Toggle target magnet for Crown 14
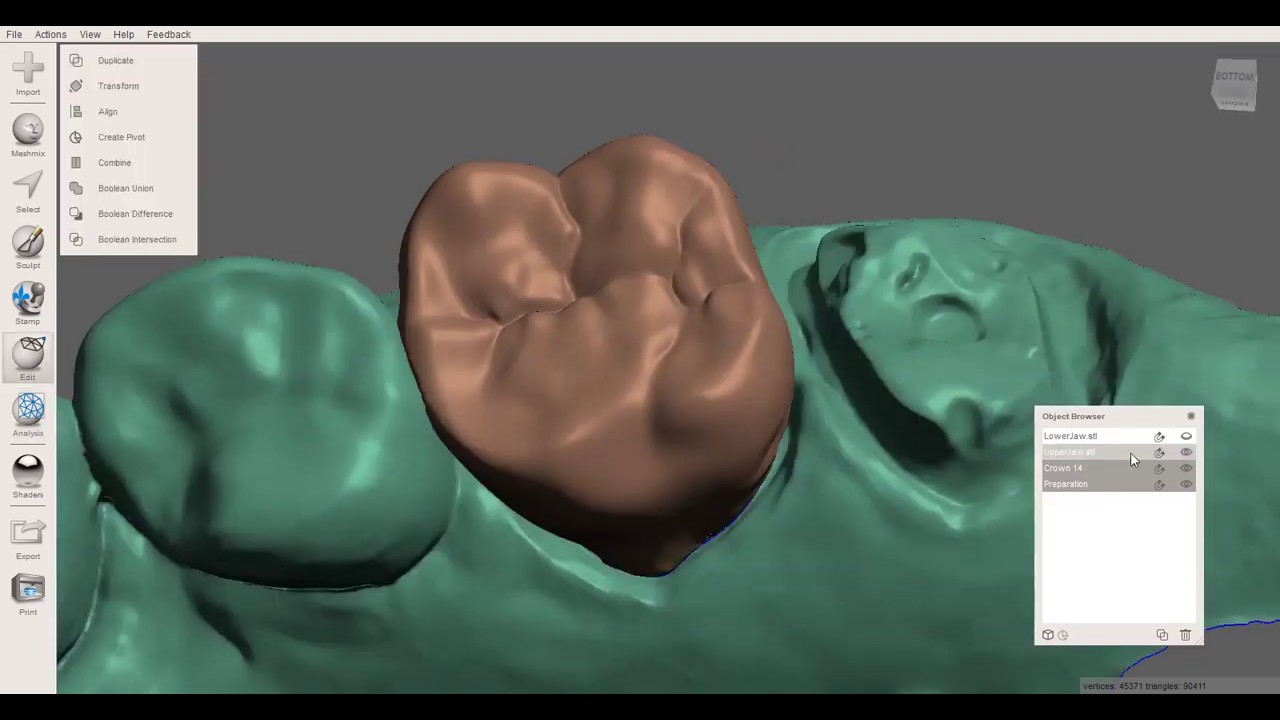1280x720 pixels. pos(1159,468)
